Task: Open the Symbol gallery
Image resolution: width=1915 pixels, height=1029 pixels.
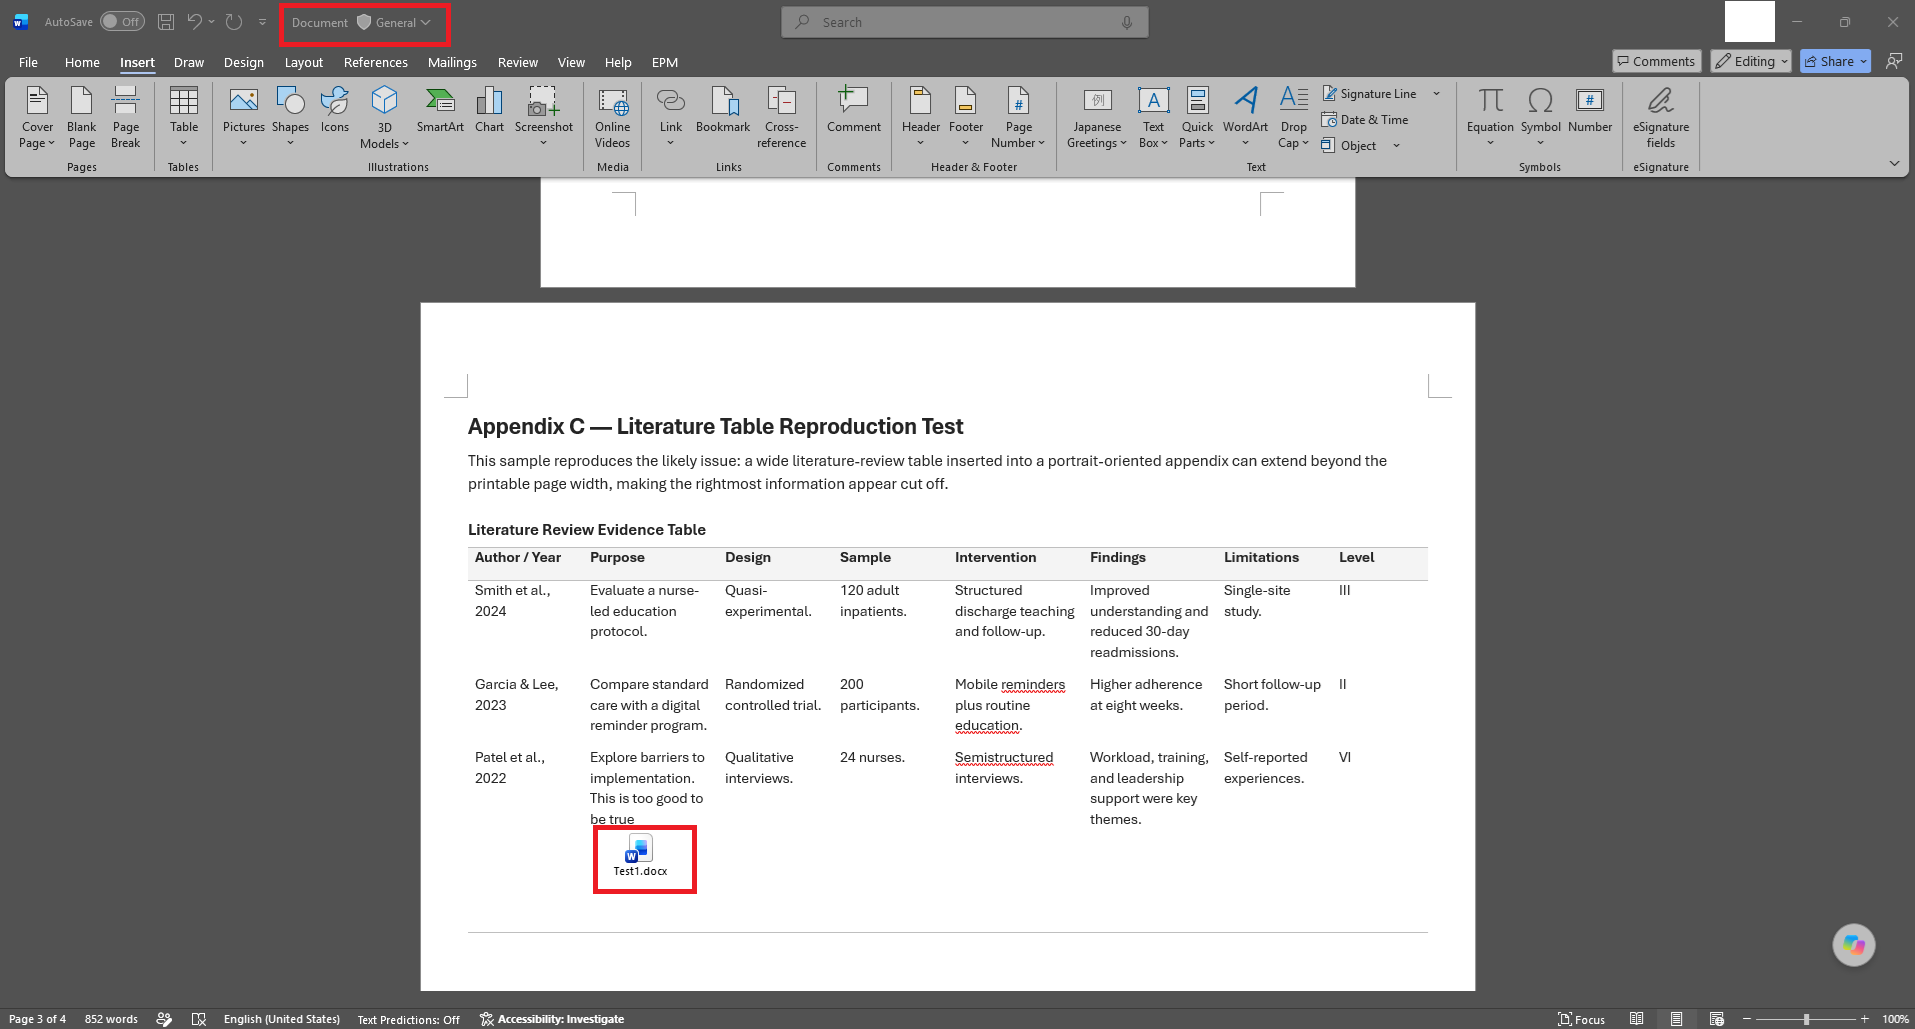Action: pos(1540,117)
